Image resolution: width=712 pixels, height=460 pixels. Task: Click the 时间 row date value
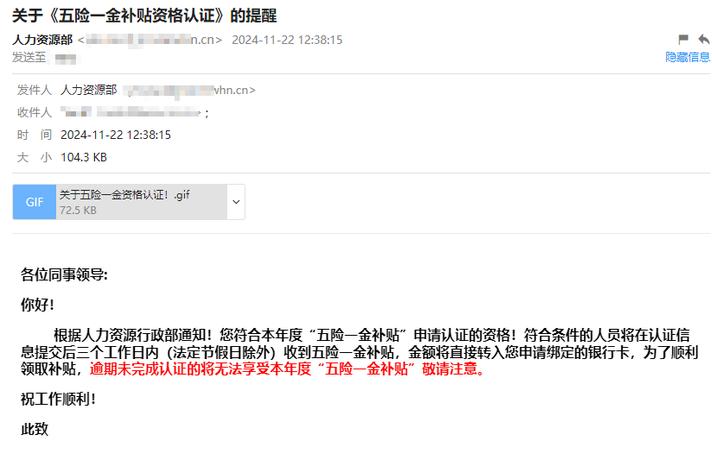point(115,135)
